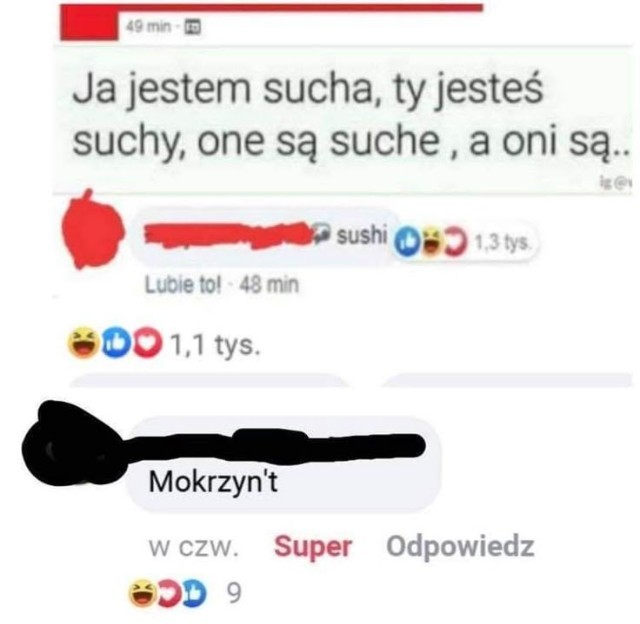Click the heart icon under Mokrzyn't comment

tap(172, 593)
